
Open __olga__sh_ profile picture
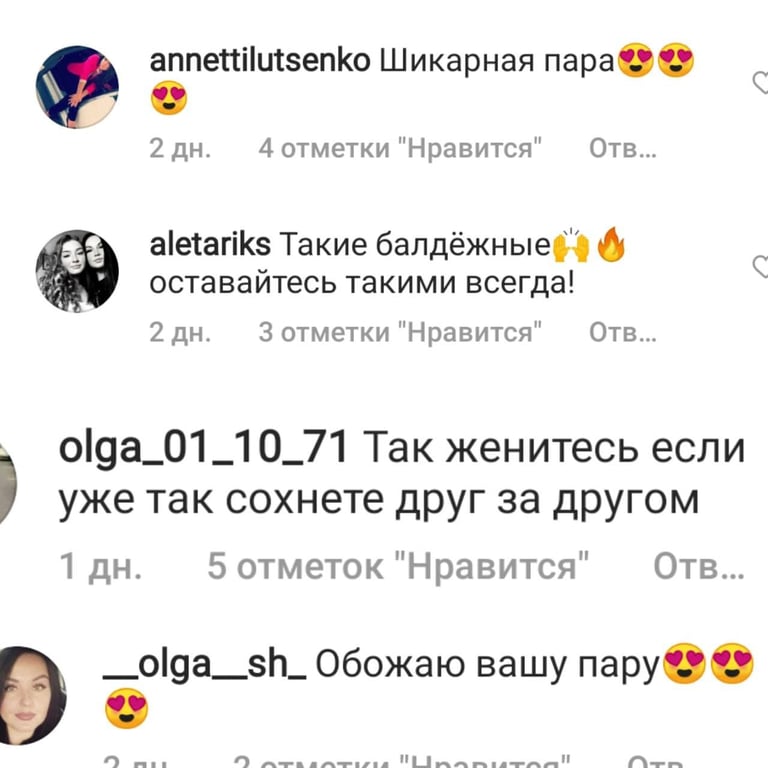coord(31,696)
